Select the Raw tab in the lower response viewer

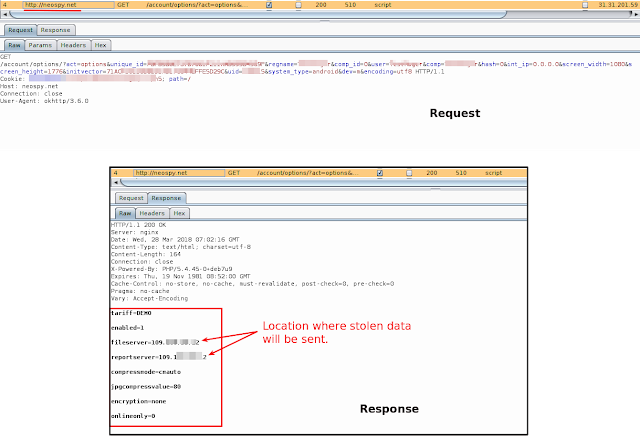(x=125, y=213)
